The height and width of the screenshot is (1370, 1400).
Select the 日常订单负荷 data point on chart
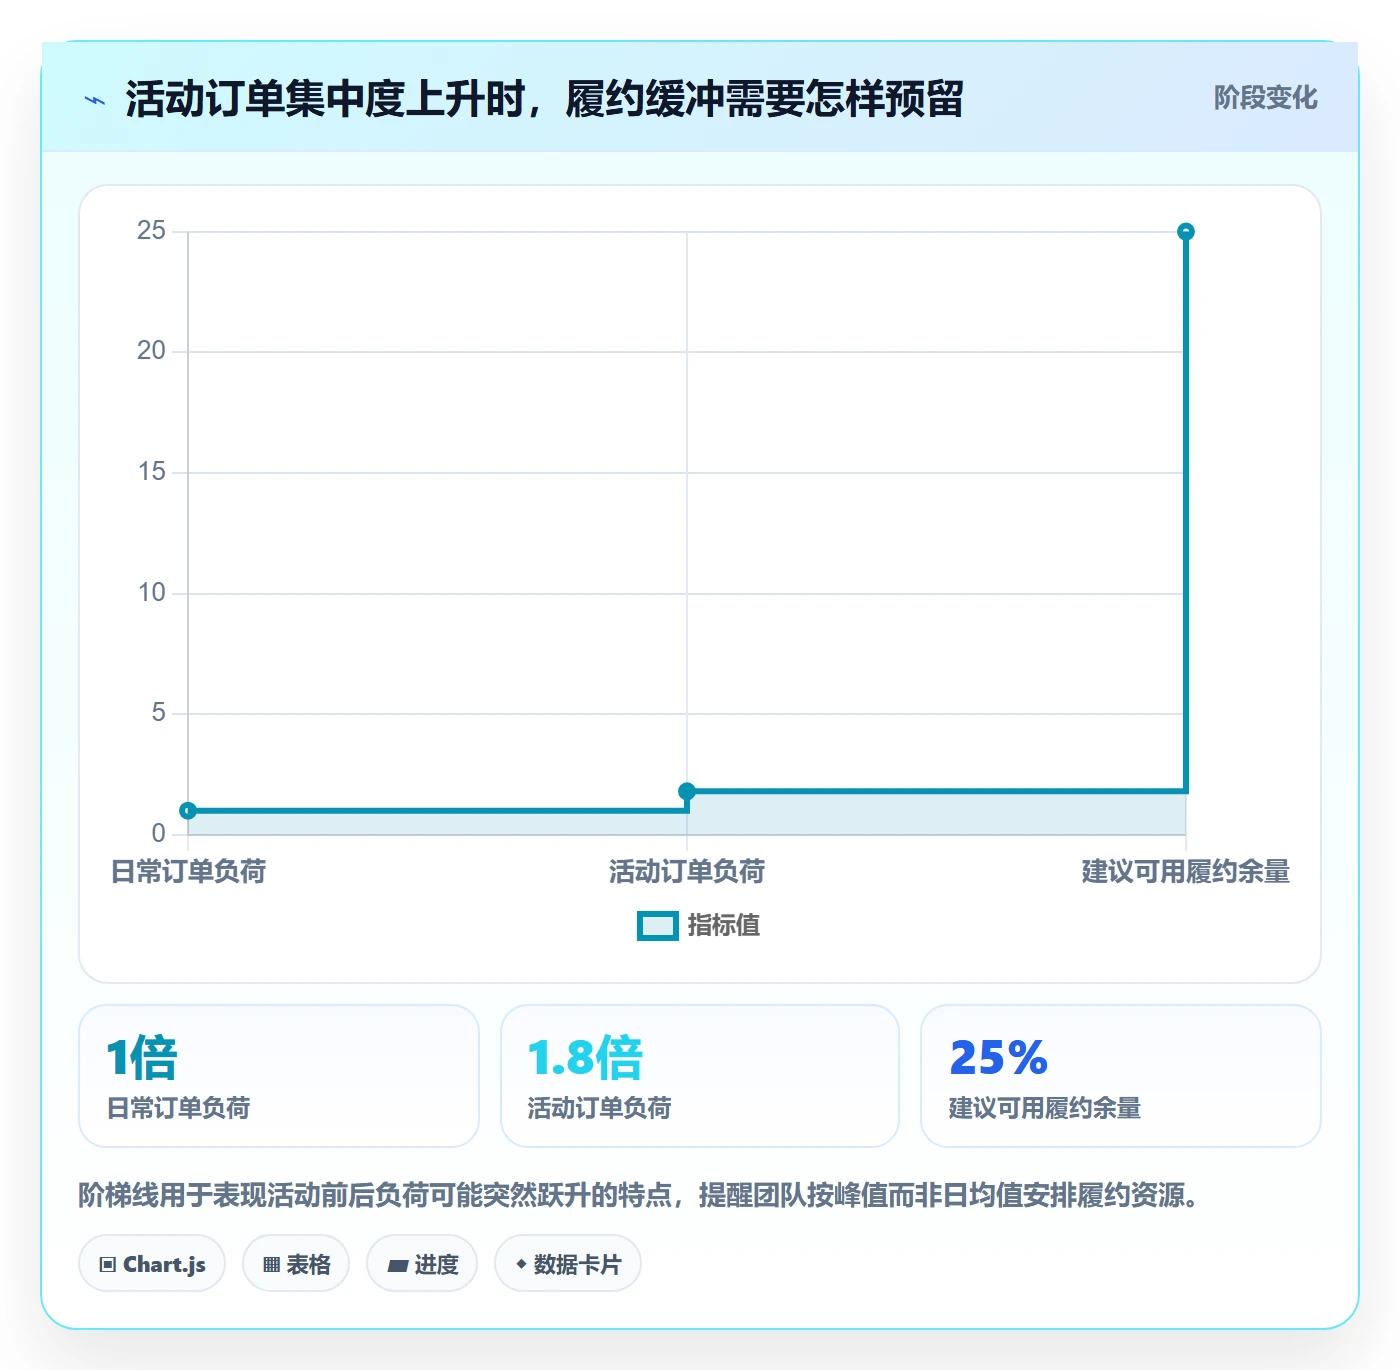(188, 811)
